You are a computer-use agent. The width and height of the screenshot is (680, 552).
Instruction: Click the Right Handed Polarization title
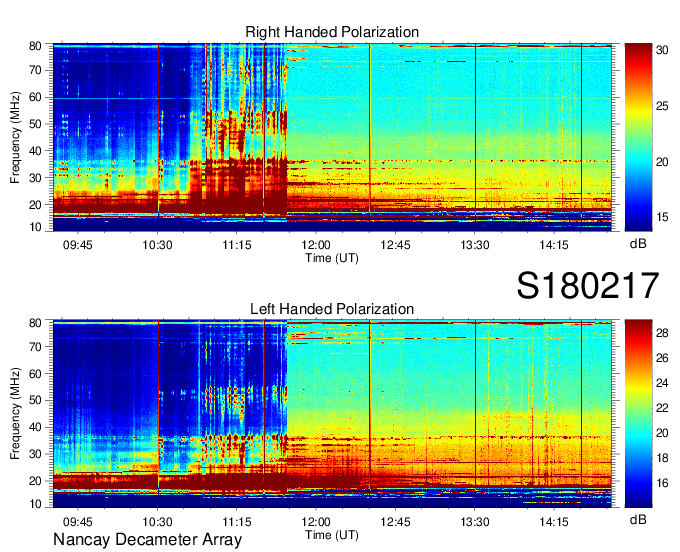(x=332, y=32)
